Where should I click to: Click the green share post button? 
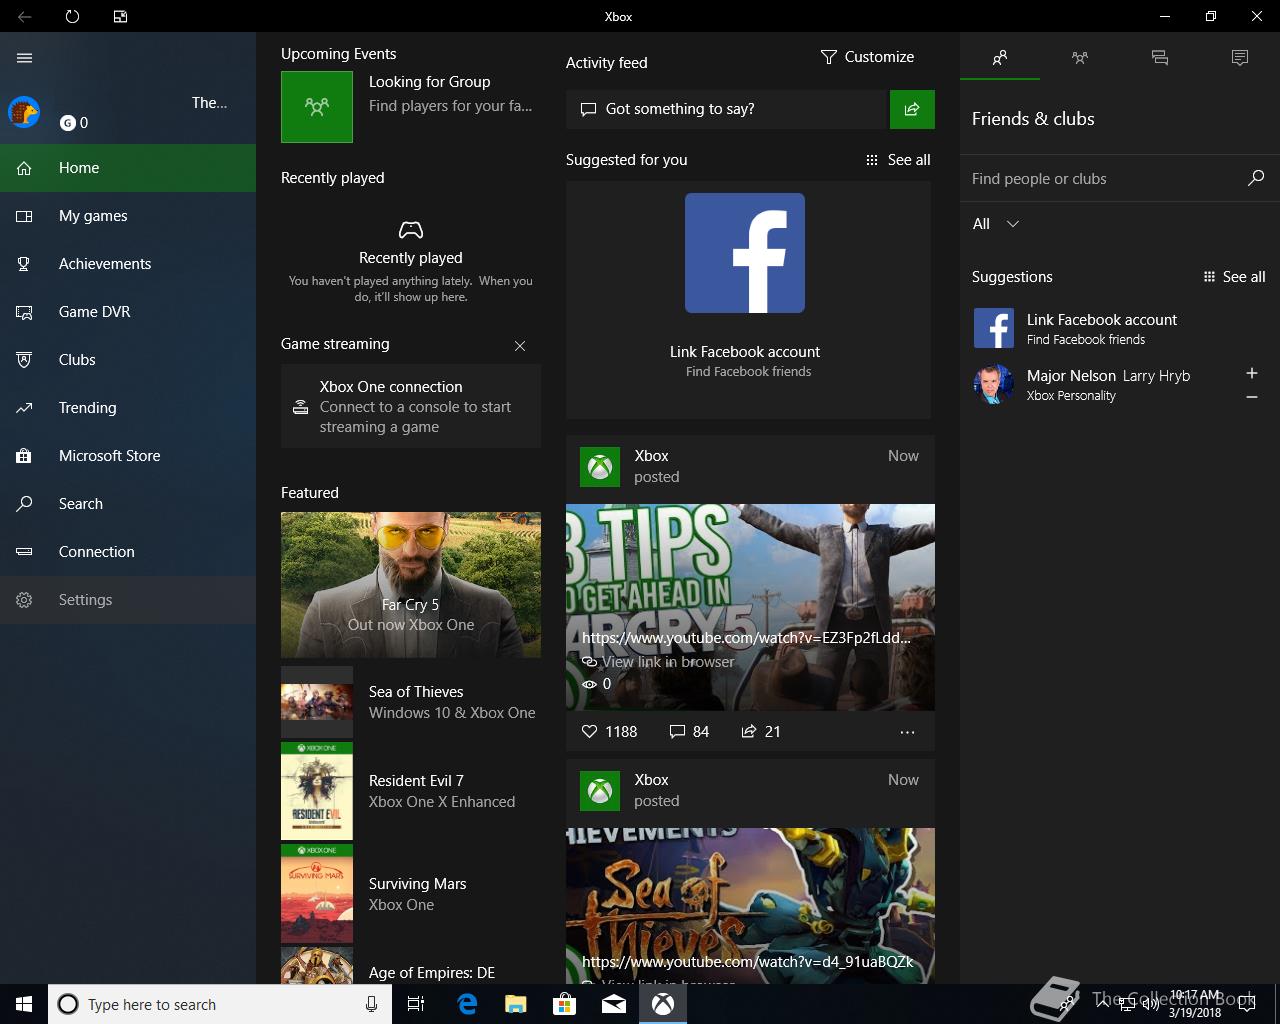click(x=912, y=109)
